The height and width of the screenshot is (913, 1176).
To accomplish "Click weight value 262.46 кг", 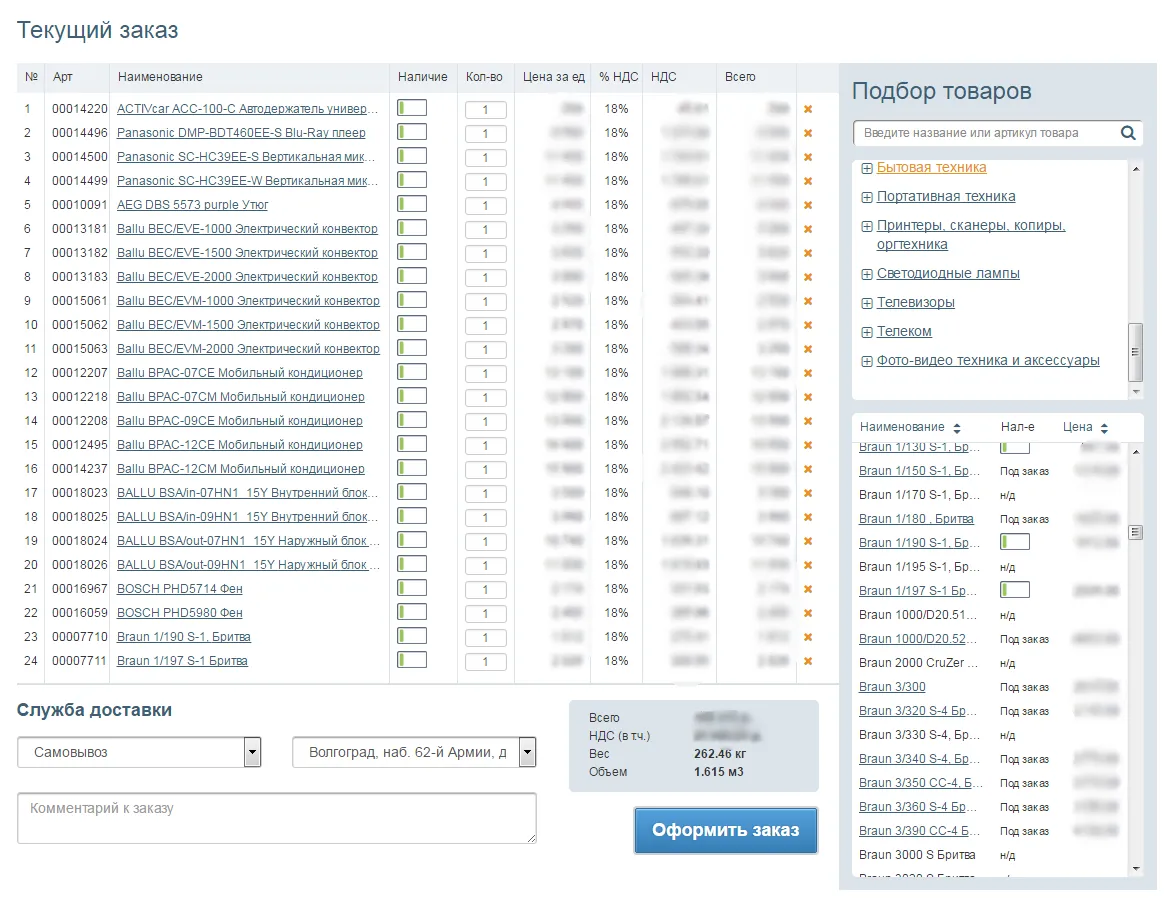I will (719, 753).
